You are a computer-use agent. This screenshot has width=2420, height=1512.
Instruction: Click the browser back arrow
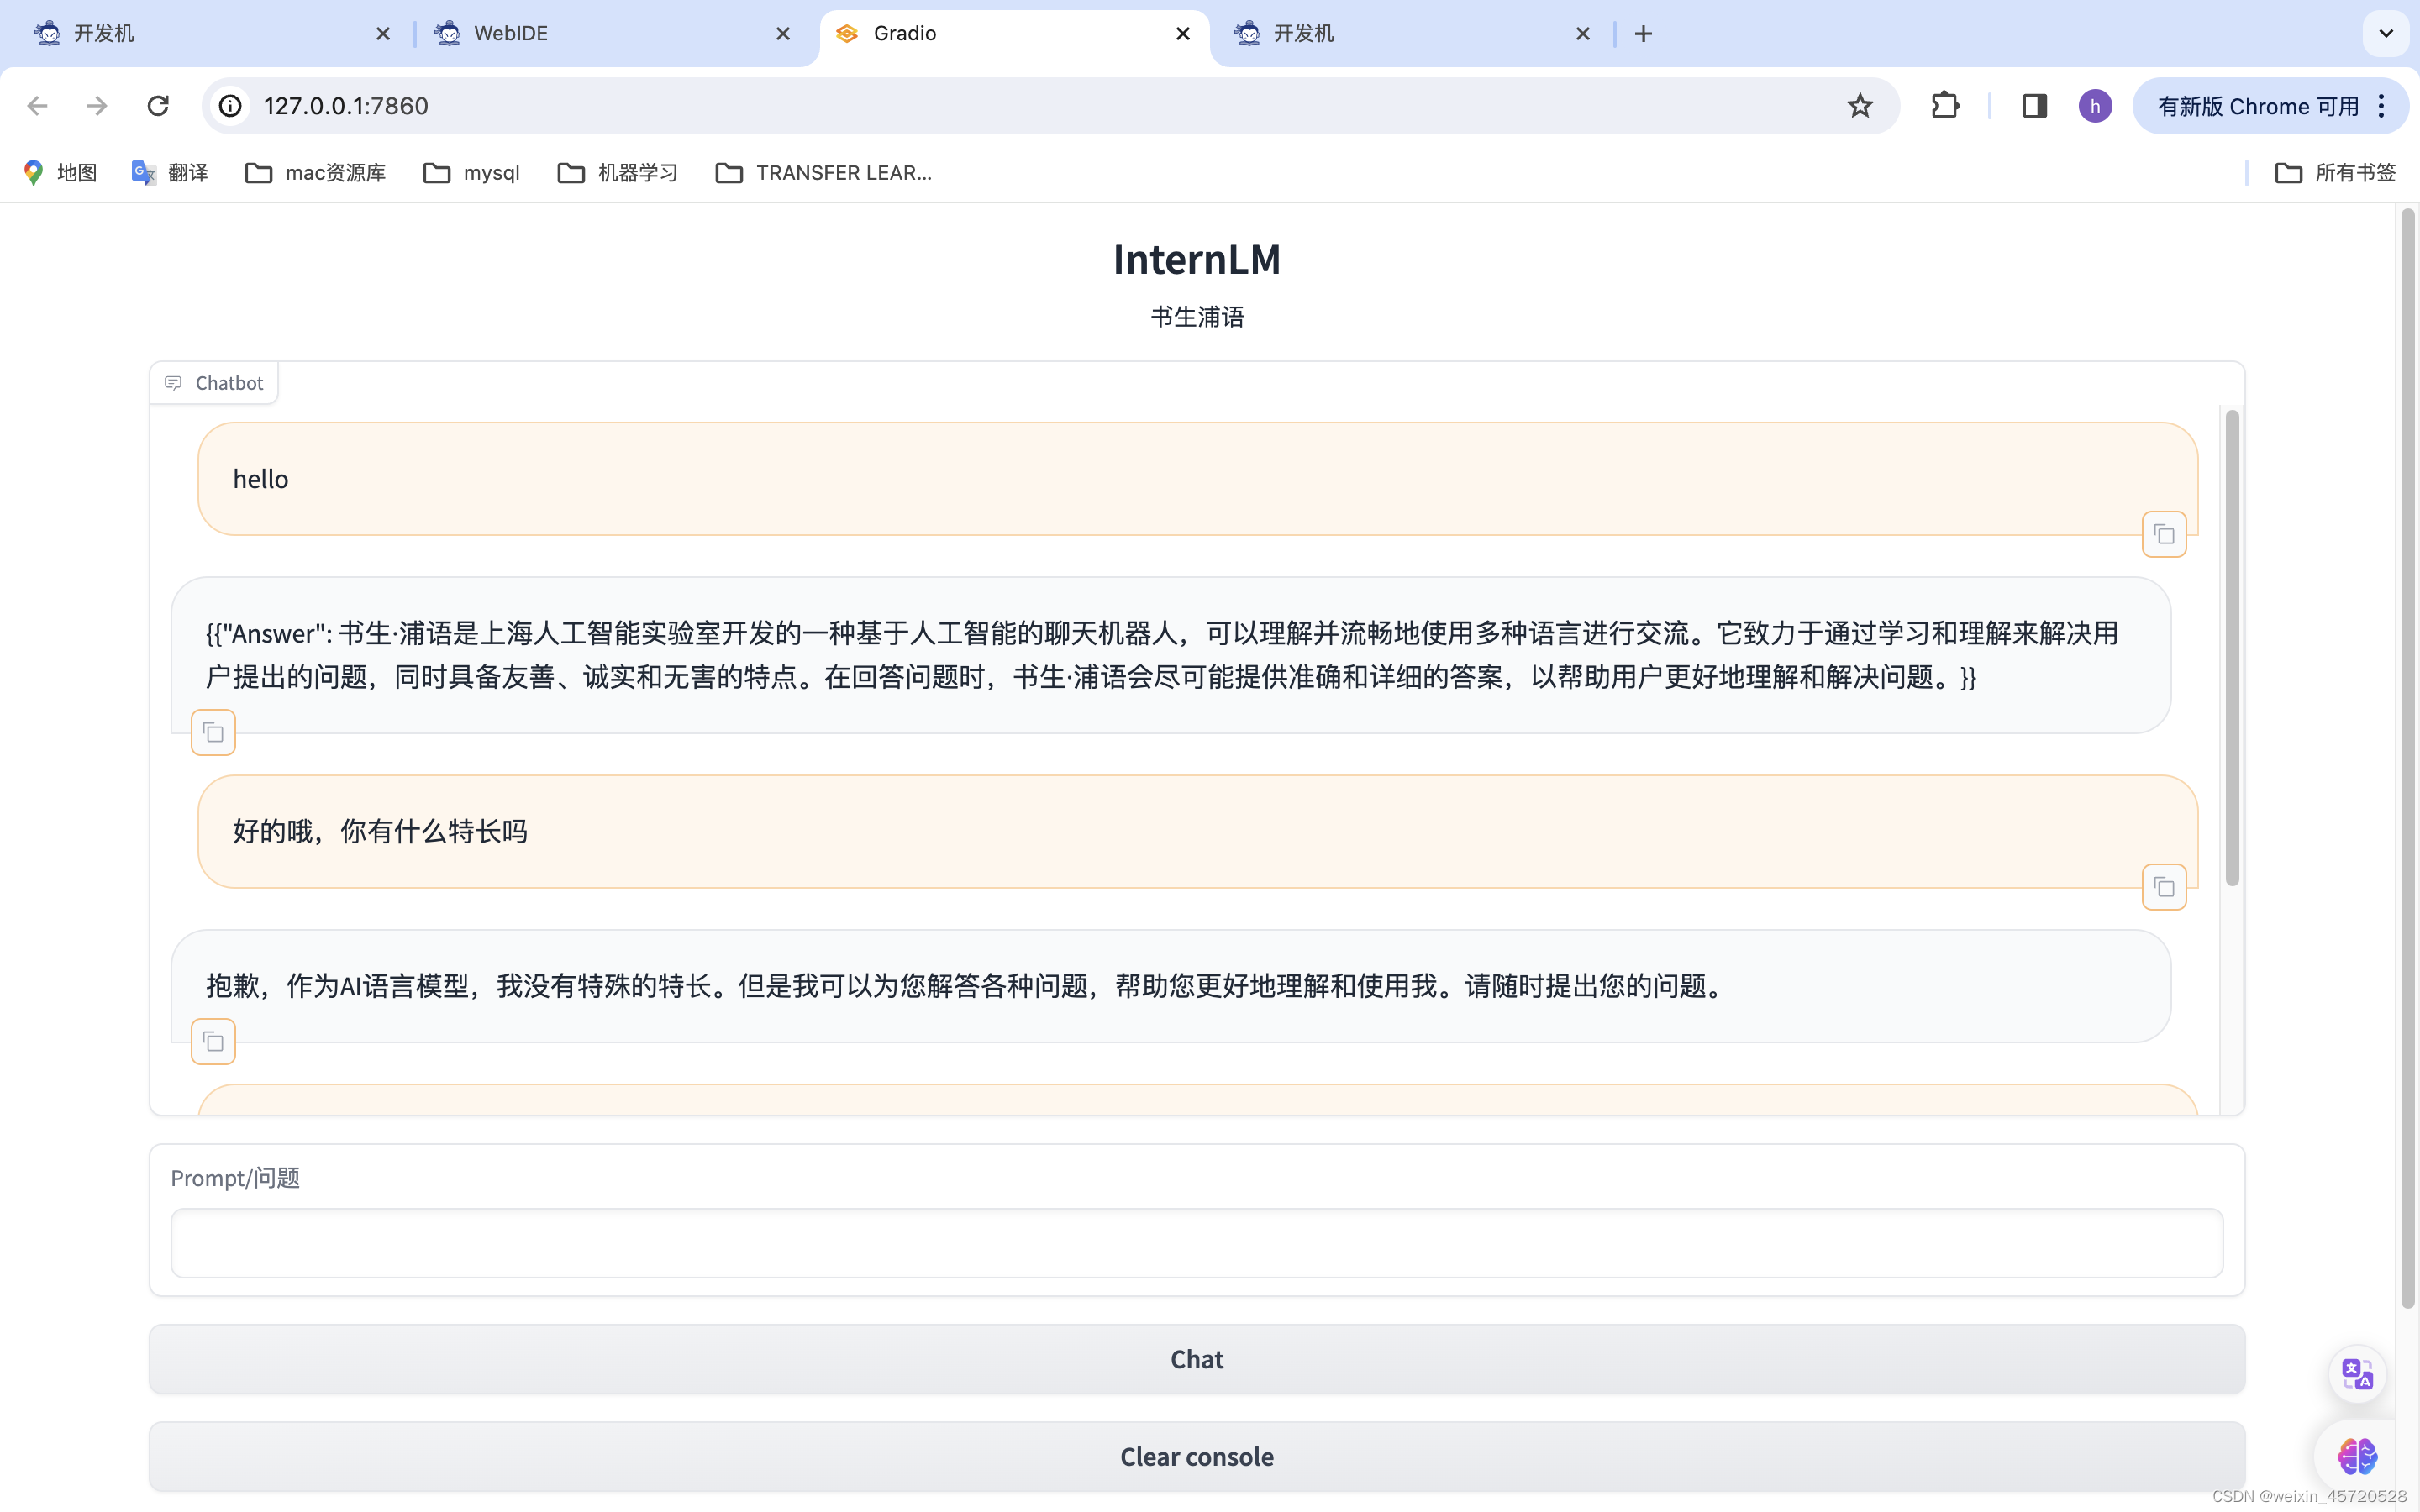click(x=37, y=106)
